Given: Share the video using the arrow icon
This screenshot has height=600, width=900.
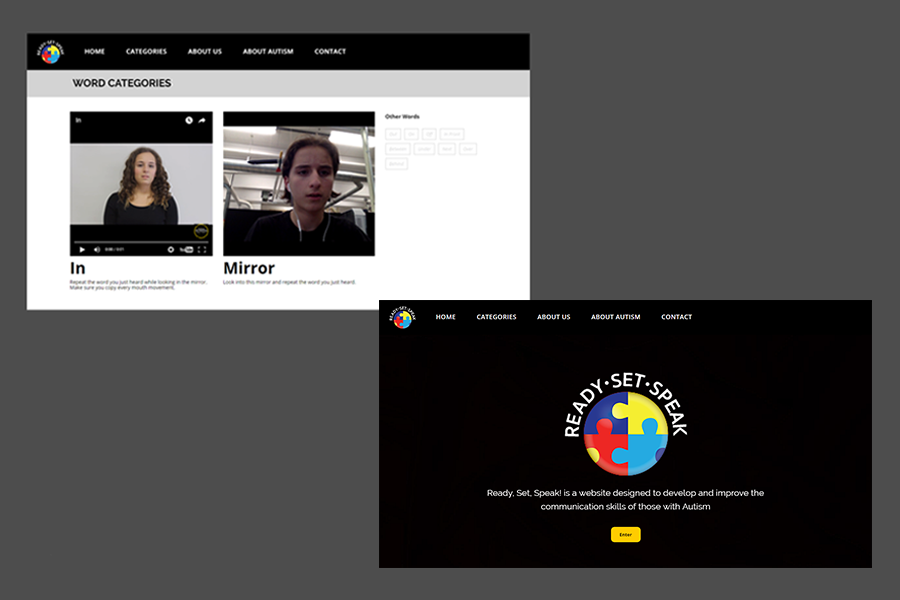Looking at the screenshot, I should (x=202, y=120).
